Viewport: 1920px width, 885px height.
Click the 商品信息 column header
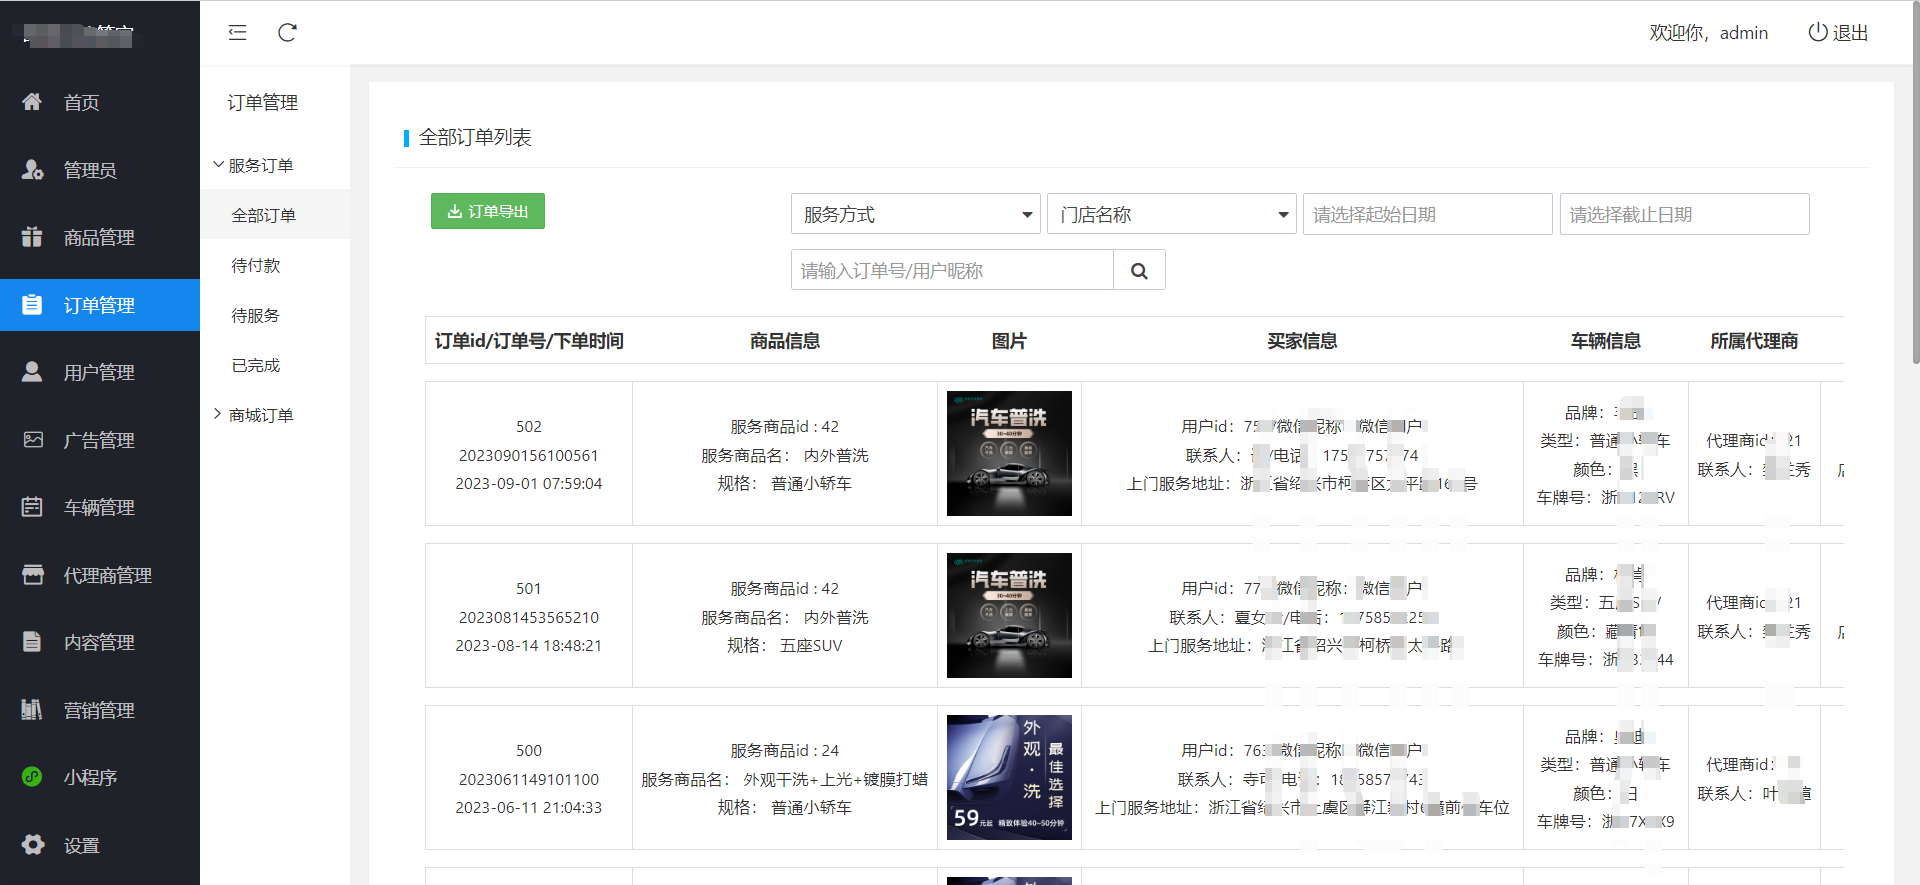(785, 341)
